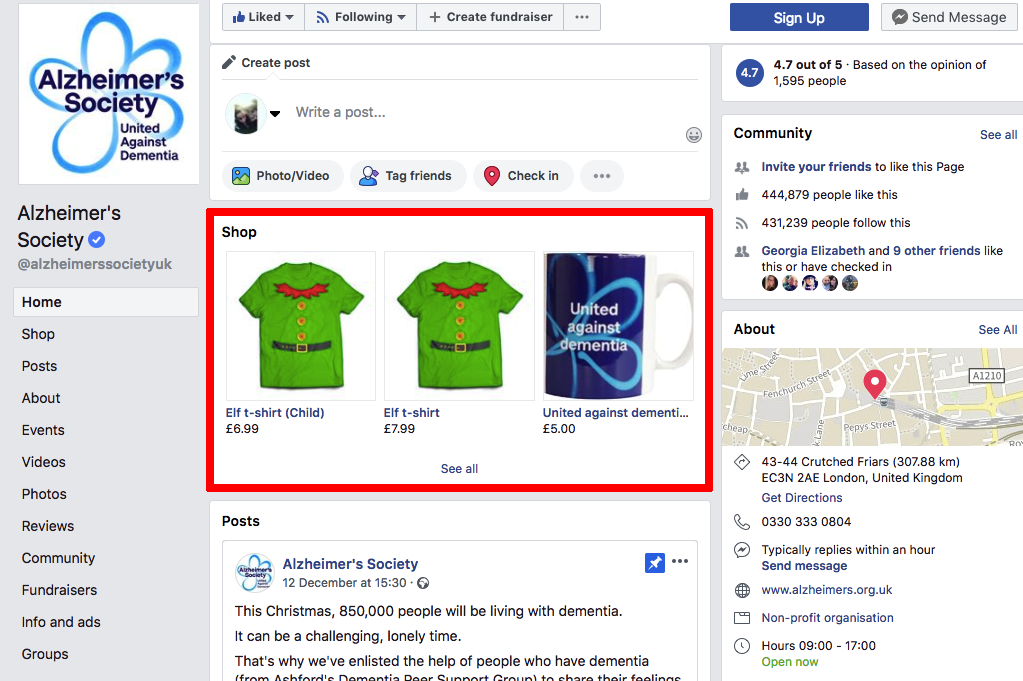Image resolution: width=1023 pixels, height=681 pixels.
Task: Click the Send Message button
Action: [948, 17]
